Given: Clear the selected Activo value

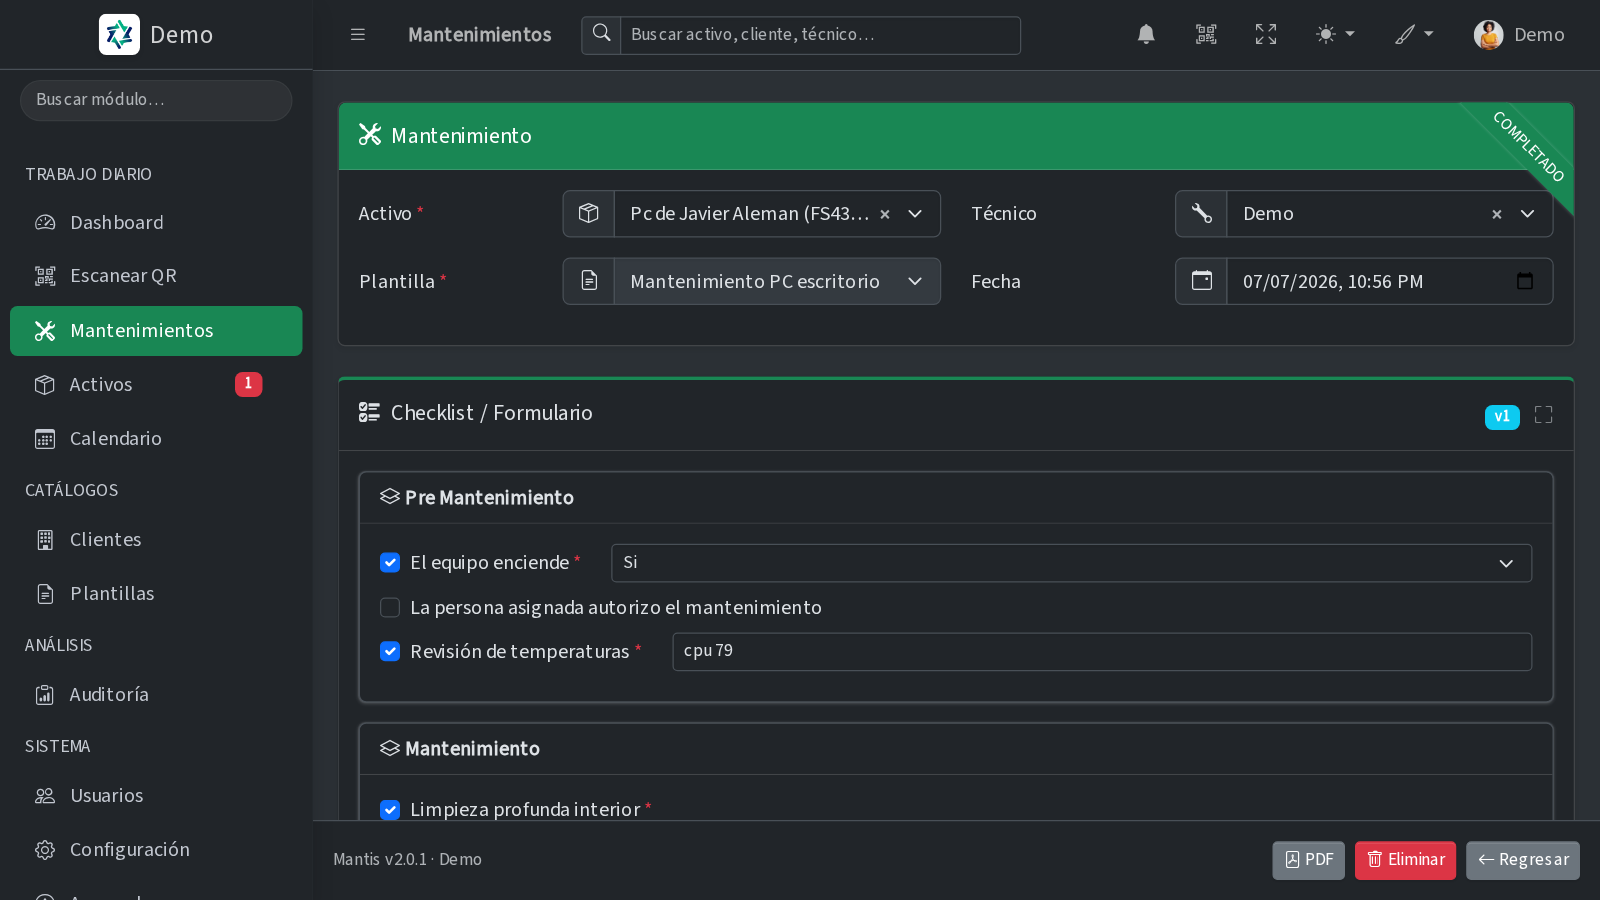Looking at the screenshot, I should tap(884, 214).
